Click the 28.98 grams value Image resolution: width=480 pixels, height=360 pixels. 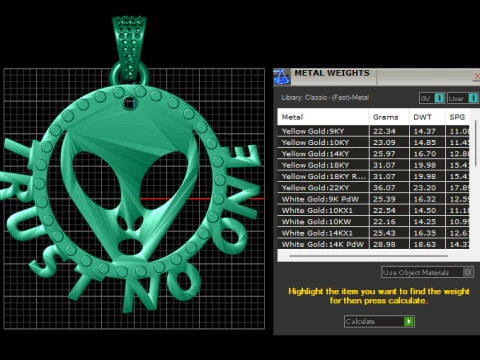coord(384,244)
